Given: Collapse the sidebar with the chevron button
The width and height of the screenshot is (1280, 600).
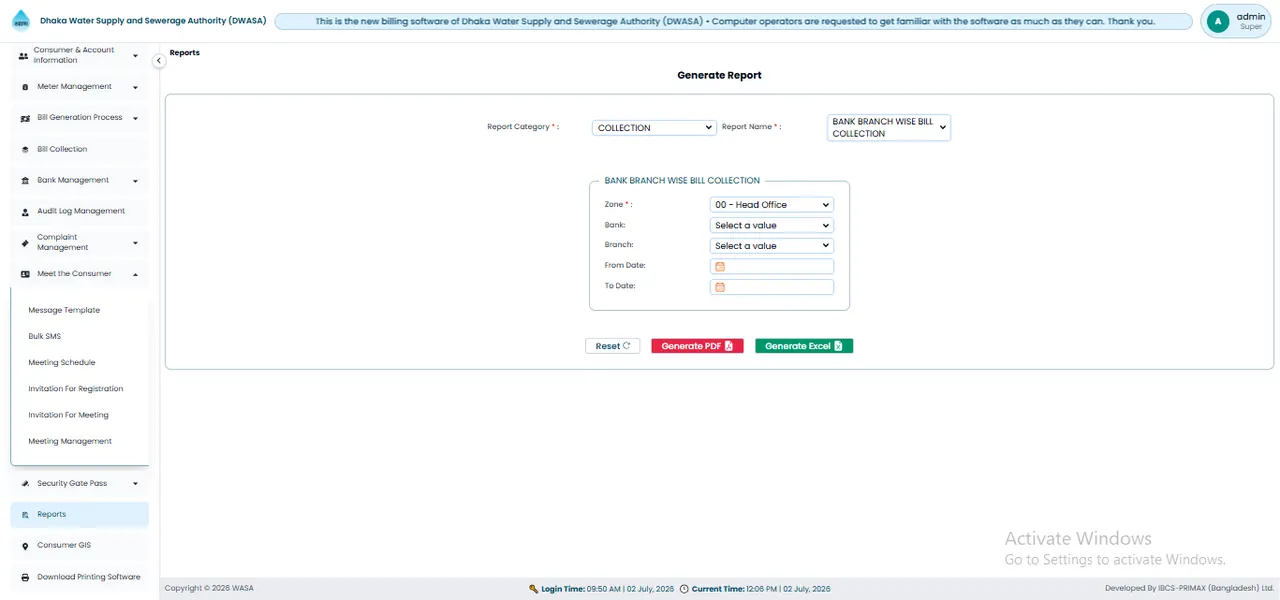Looking at the screenshot, I should (x=158, y=61).
